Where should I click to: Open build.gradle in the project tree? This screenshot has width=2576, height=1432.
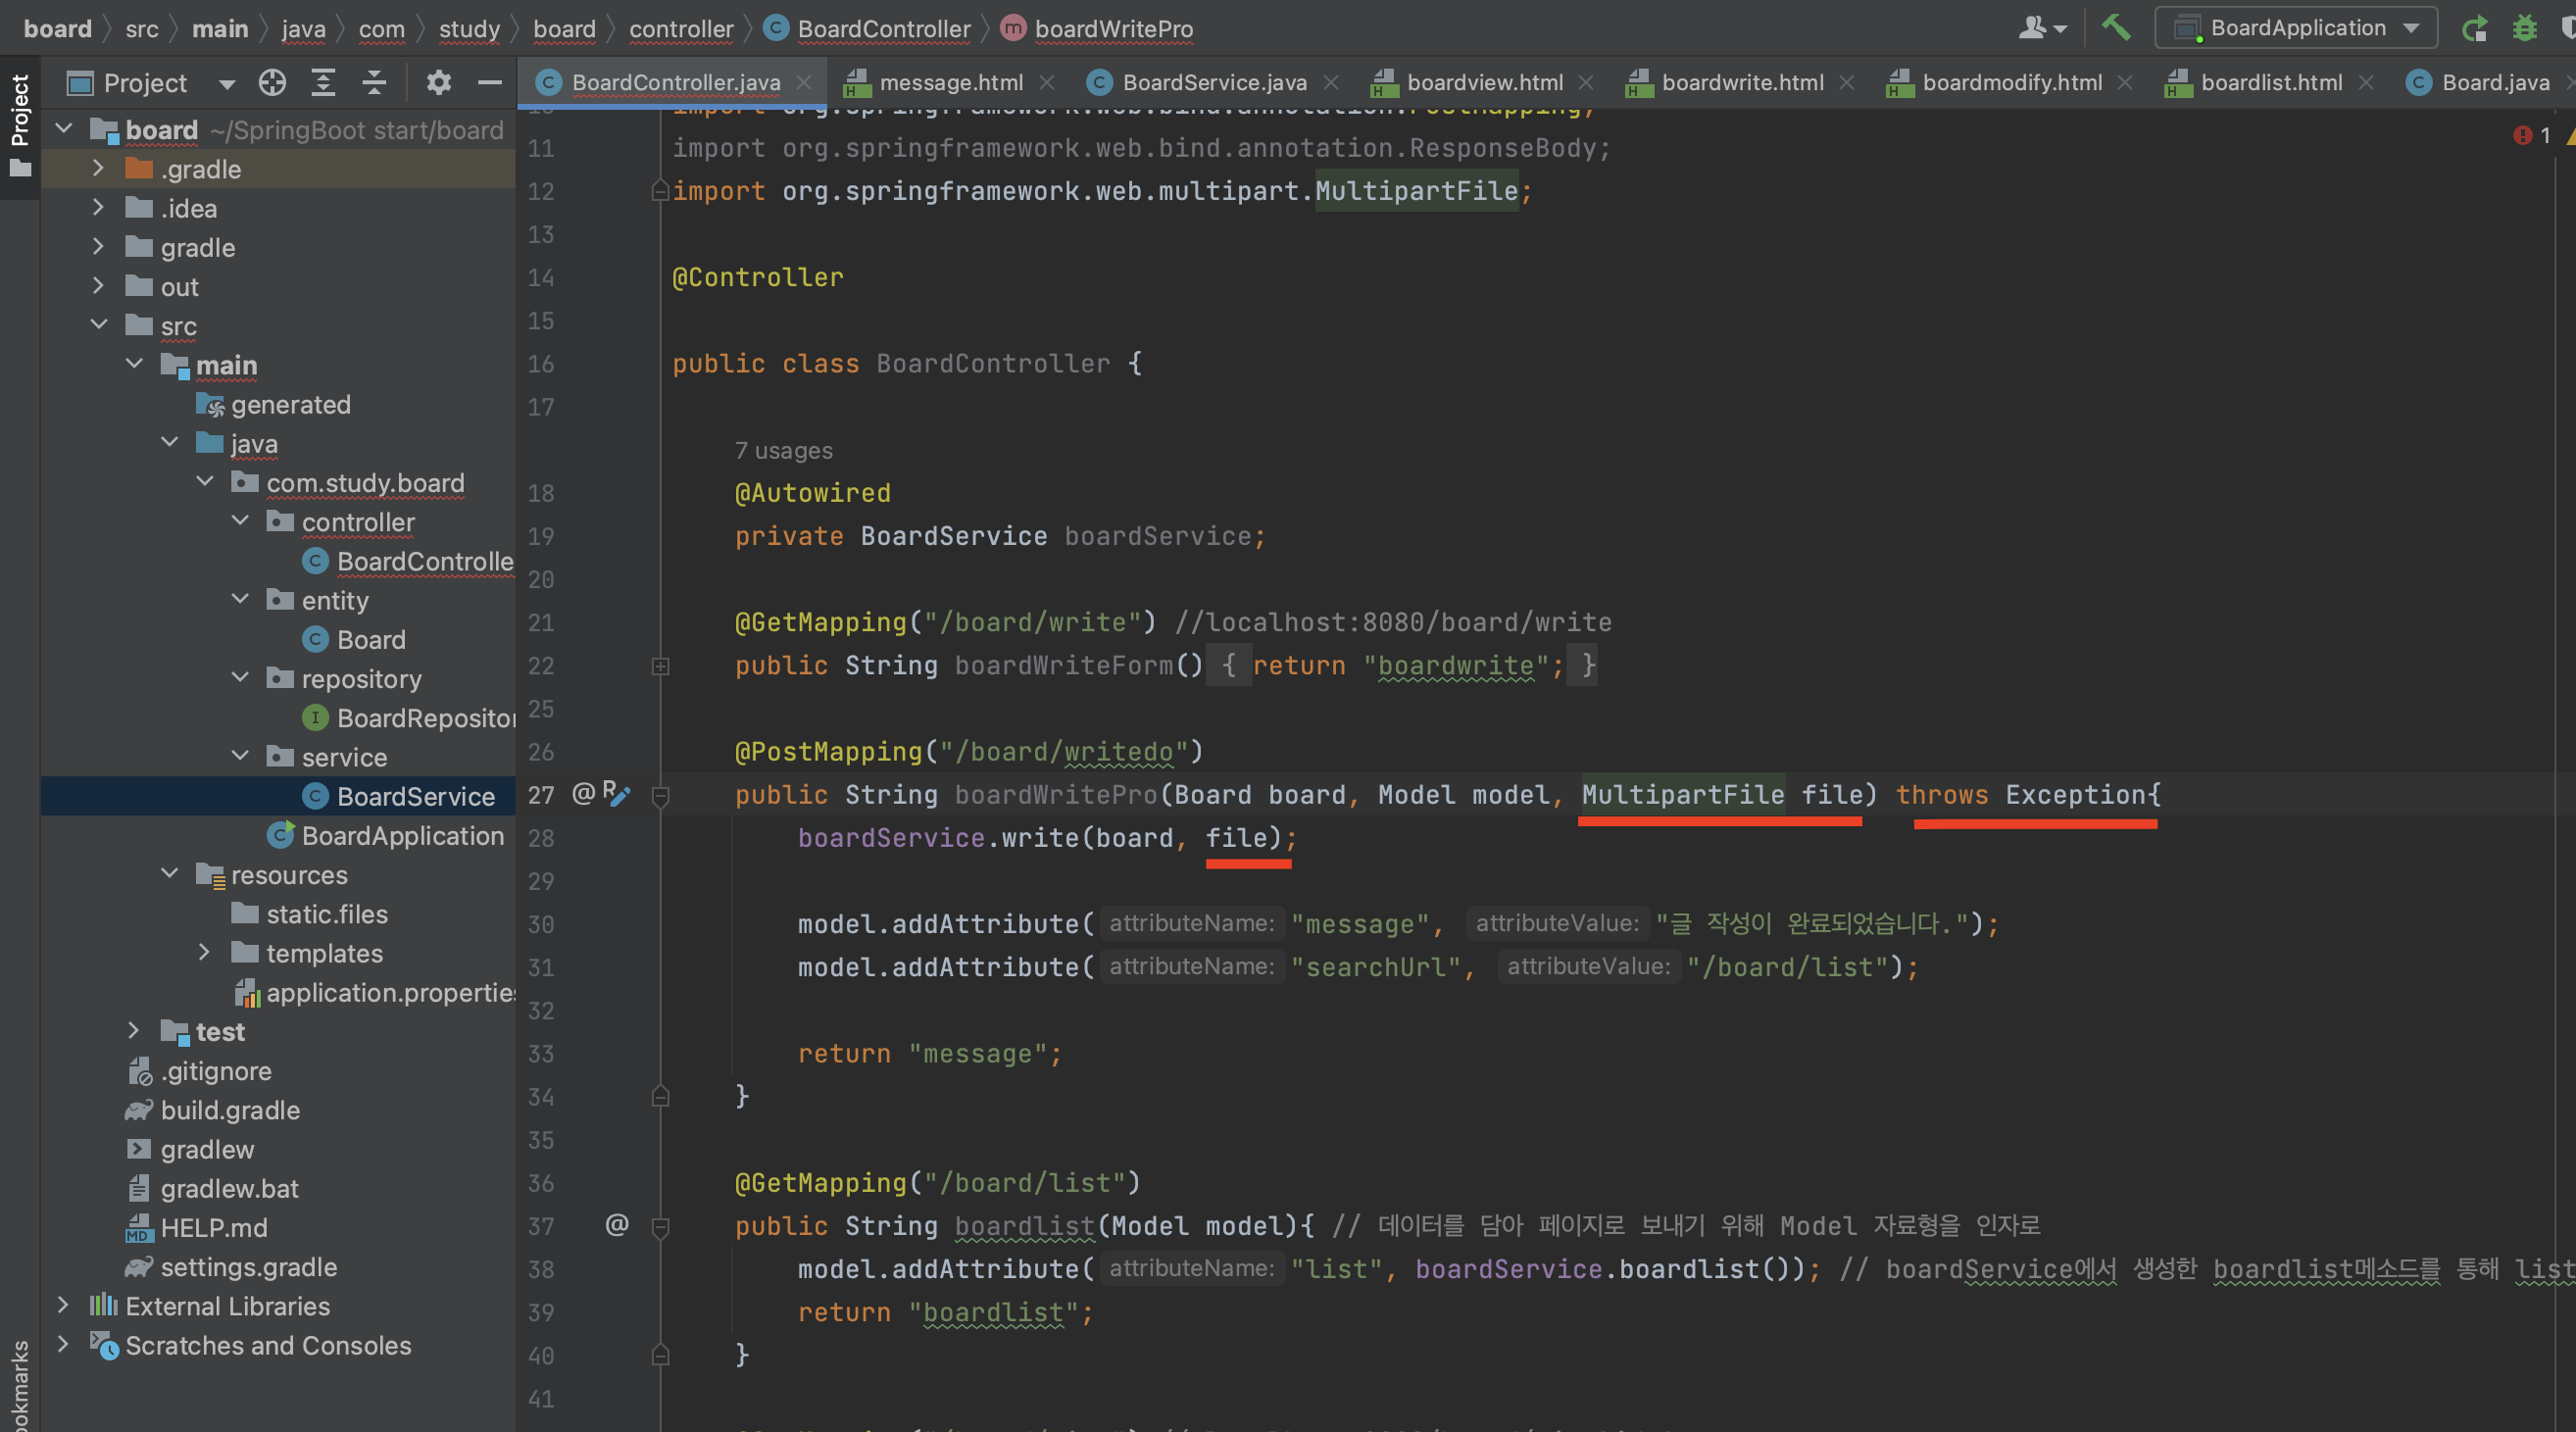pos(230,1110)
